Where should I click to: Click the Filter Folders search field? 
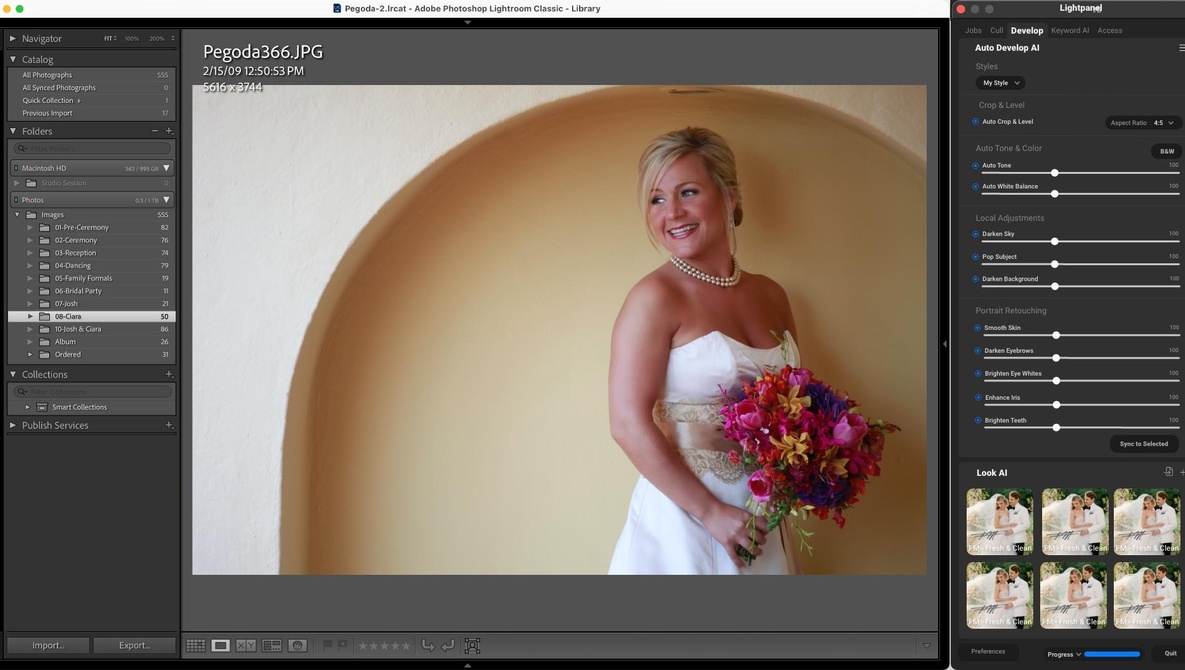pyautogui.click(x=92, y=148)
